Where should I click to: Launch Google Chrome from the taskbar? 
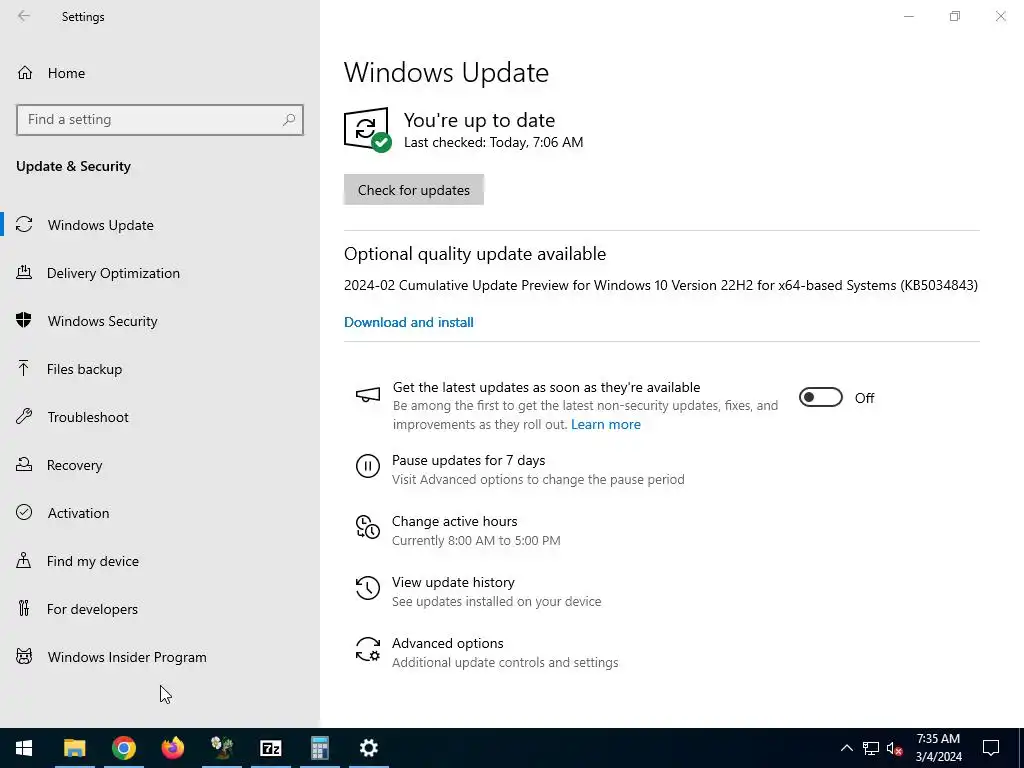(123, 748)
